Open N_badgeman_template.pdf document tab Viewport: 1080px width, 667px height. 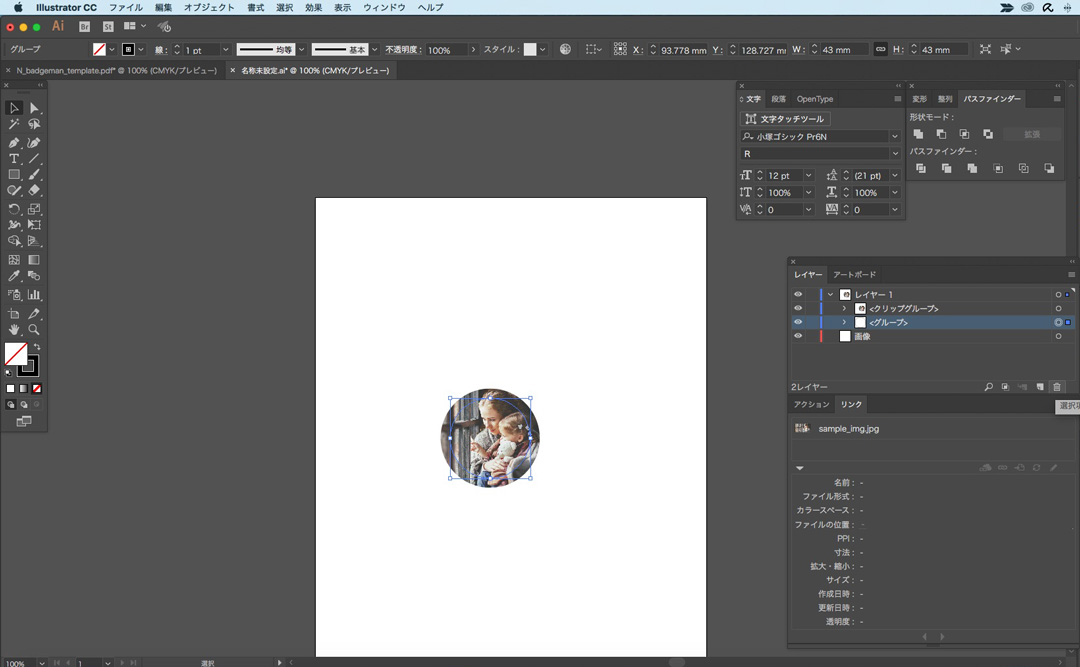116,71
